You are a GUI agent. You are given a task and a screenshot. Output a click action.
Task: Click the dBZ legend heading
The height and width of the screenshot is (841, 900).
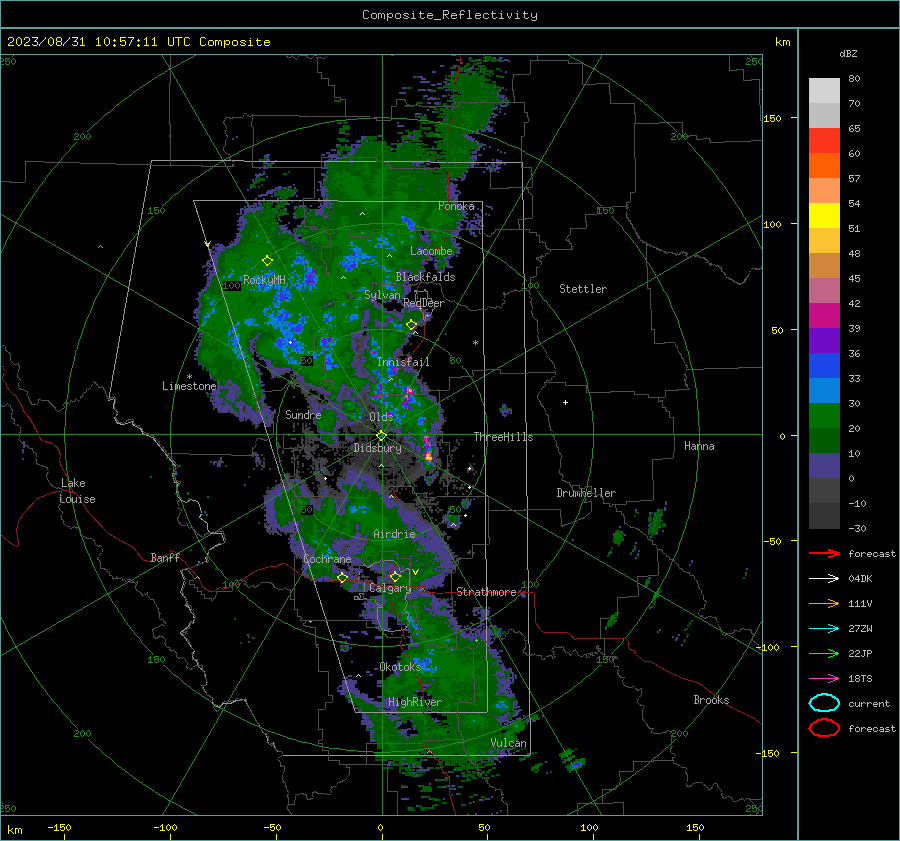[848, 54]
